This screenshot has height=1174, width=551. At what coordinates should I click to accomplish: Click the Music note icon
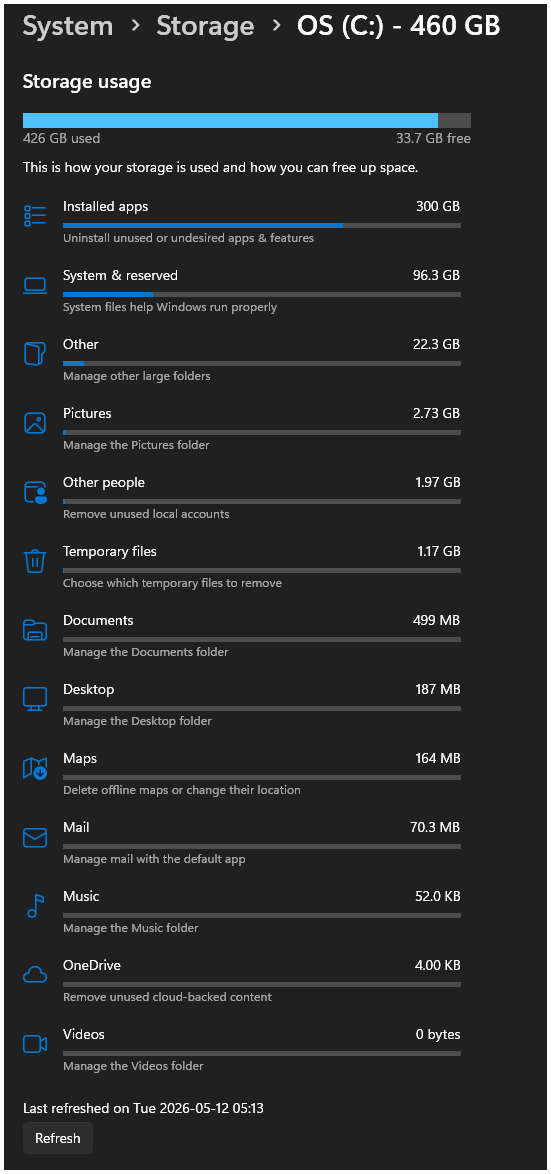(x=35, y=906)
